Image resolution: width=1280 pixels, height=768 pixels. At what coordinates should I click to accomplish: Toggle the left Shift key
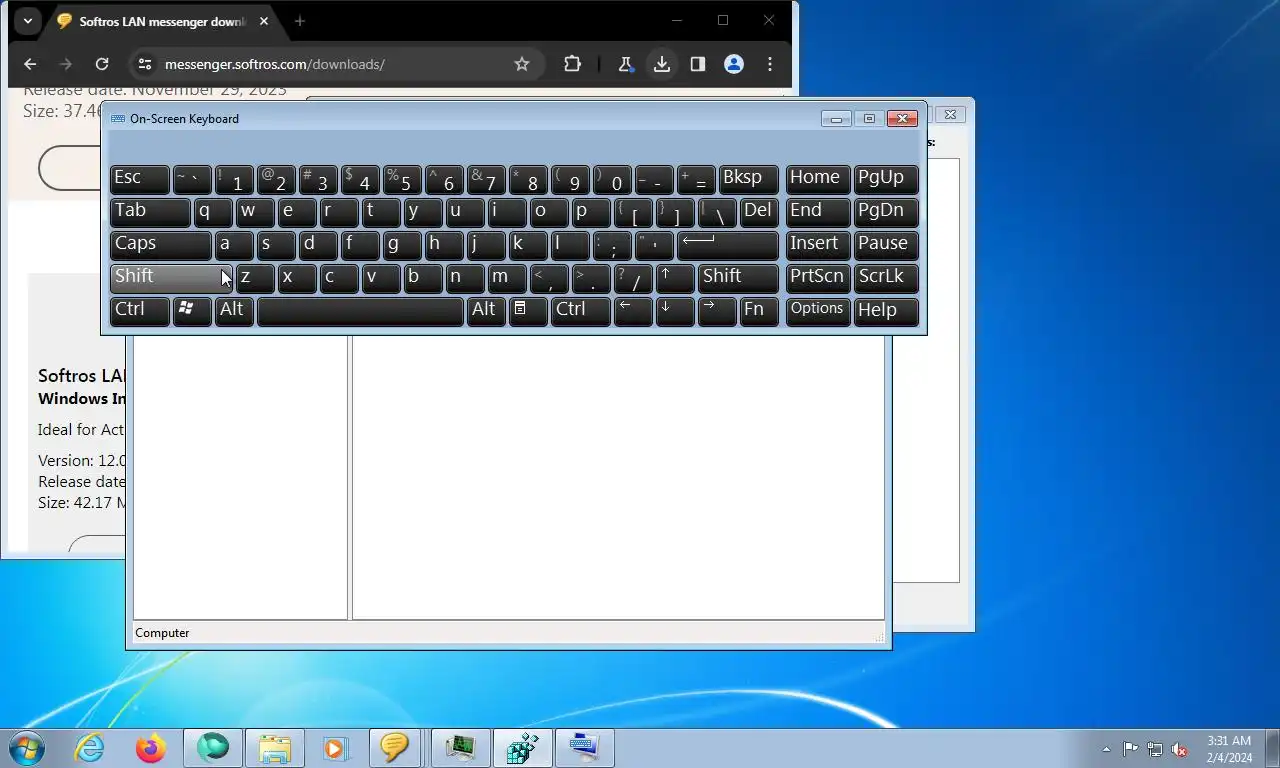[x=171, y=278]
